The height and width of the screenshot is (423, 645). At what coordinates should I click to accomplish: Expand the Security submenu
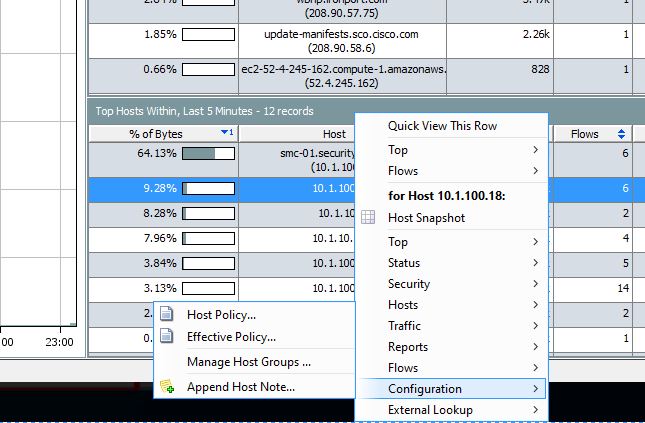[452, 284]
